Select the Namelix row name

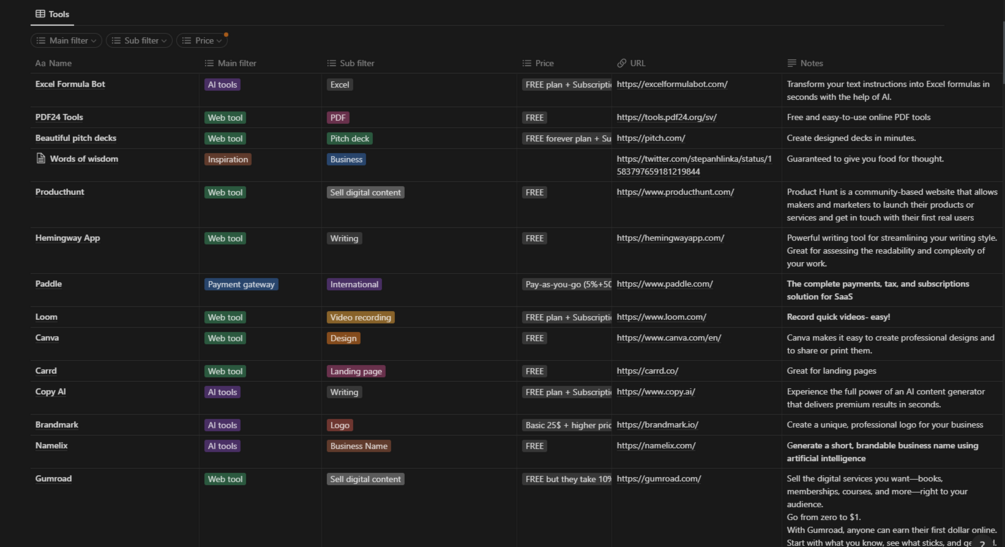51,446
